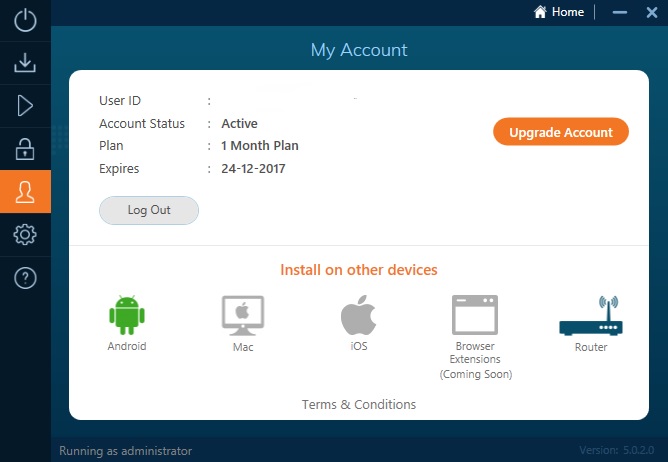Click the 'Android' label text
Image resolution: width=668 pixels, height=462 pixels.
point(127,346)
